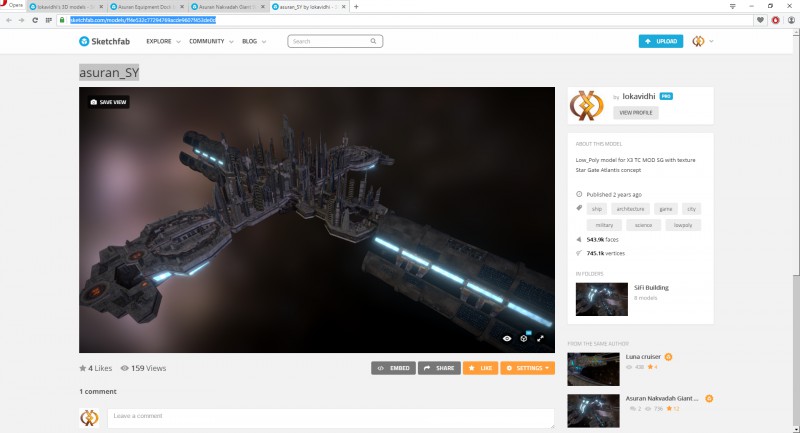The height and width of the screenshot is (433, 800).
Task: Select the architecture tag
Action: [630, 209]
